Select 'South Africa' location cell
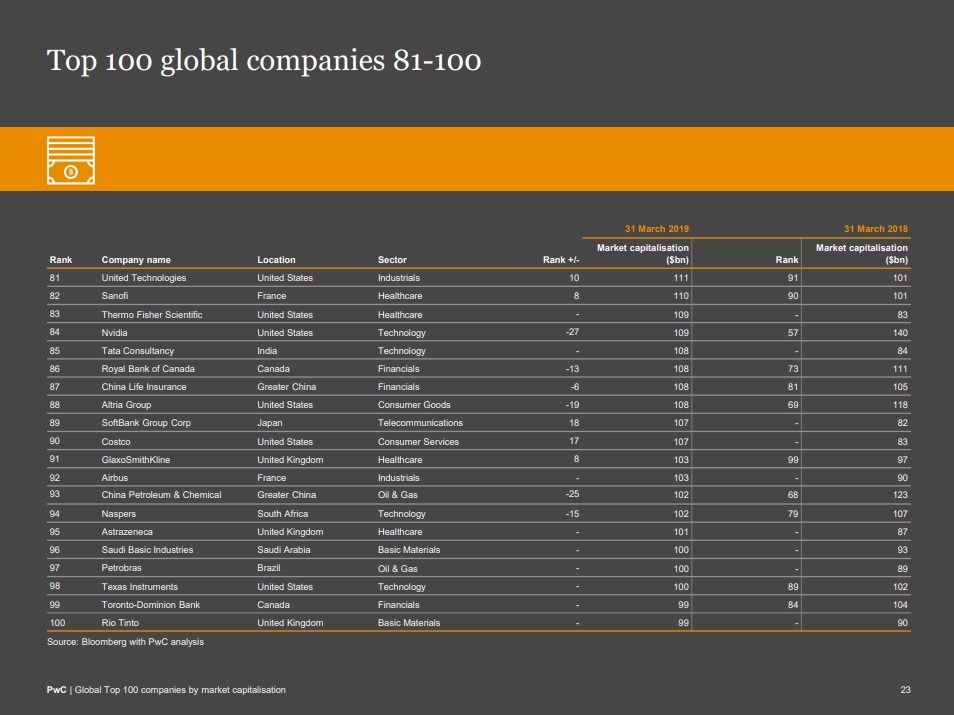The width and height of the screenshot is (954, 715). 282,514
